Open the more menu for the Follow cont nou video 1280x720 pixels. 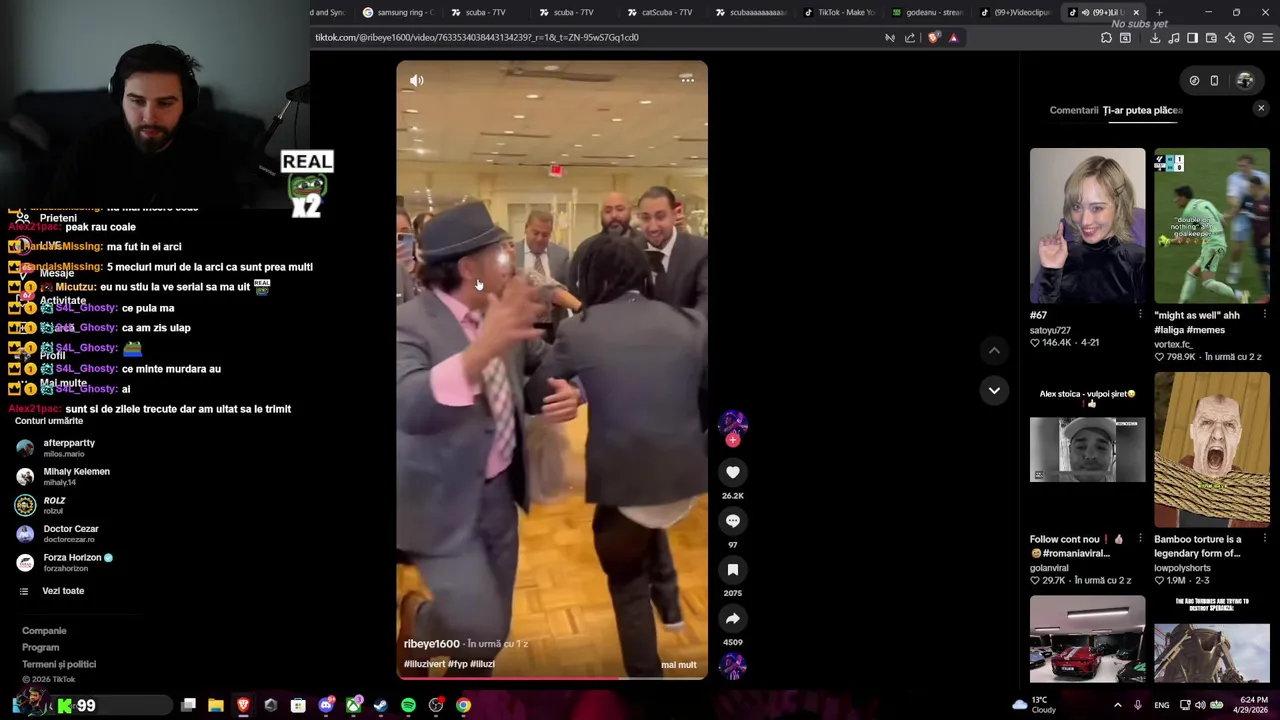point(1140,539)
